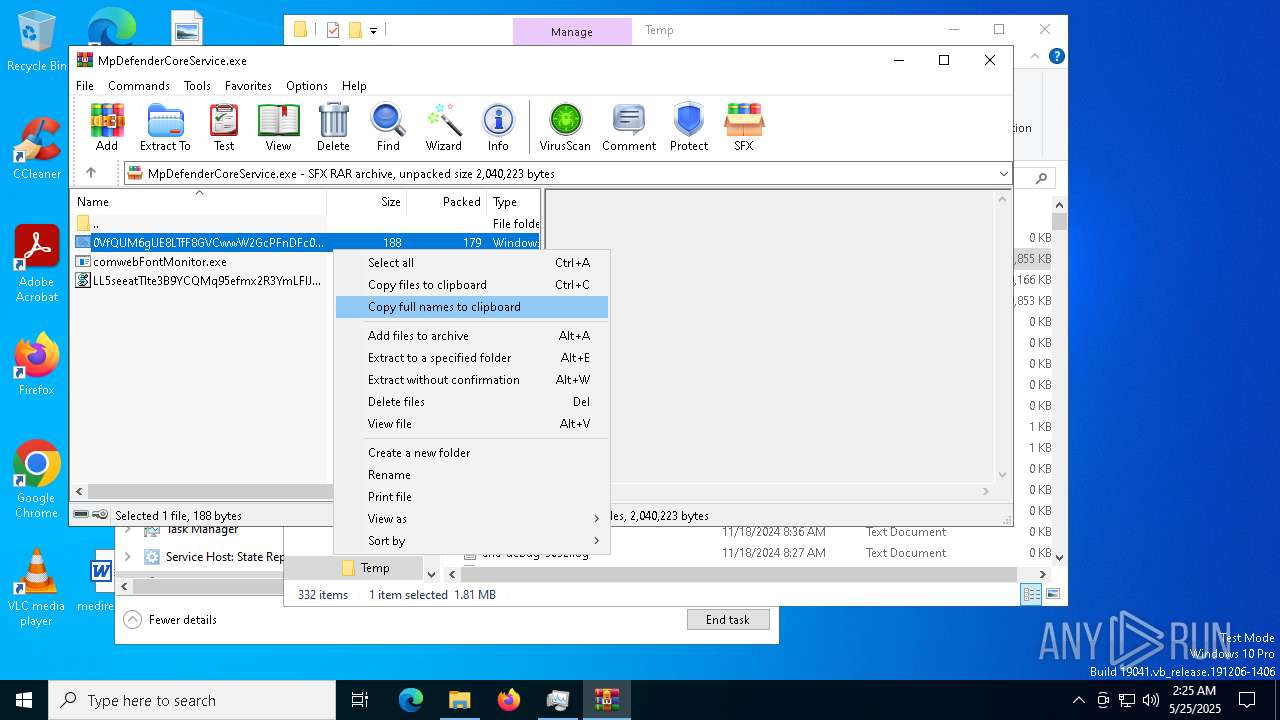The height and width of the screenshot is (720, 1280).
Task: Choose Copy files to clipboard
Action: (472, 285)
